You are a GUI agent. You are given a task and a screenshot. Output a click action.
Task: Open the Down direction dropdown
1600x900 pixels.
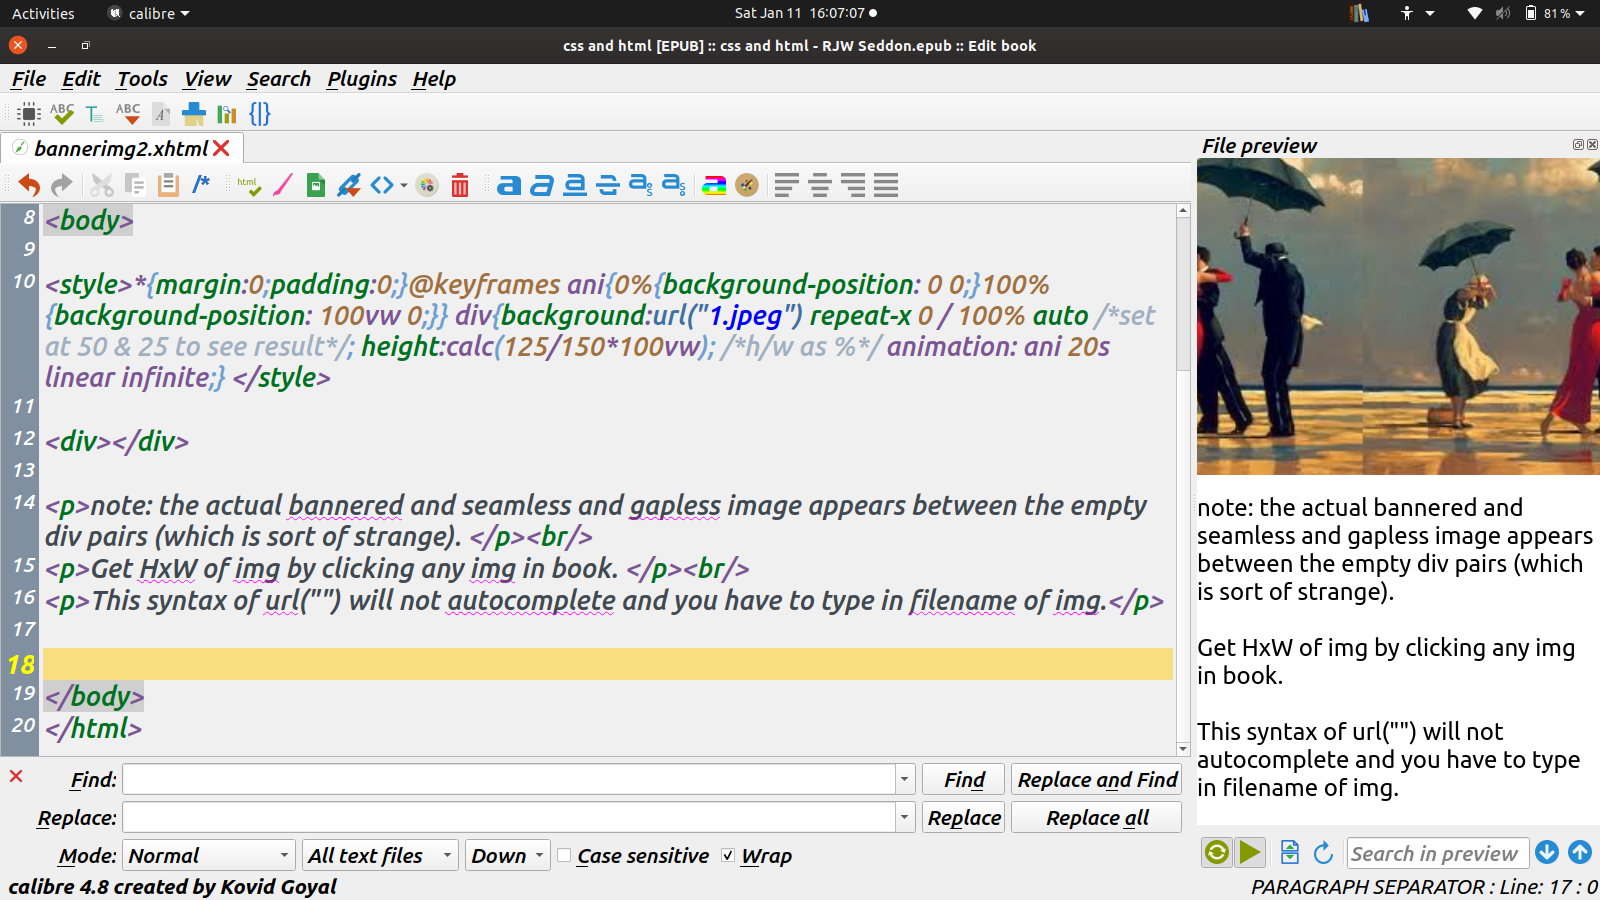click(508, 856)
